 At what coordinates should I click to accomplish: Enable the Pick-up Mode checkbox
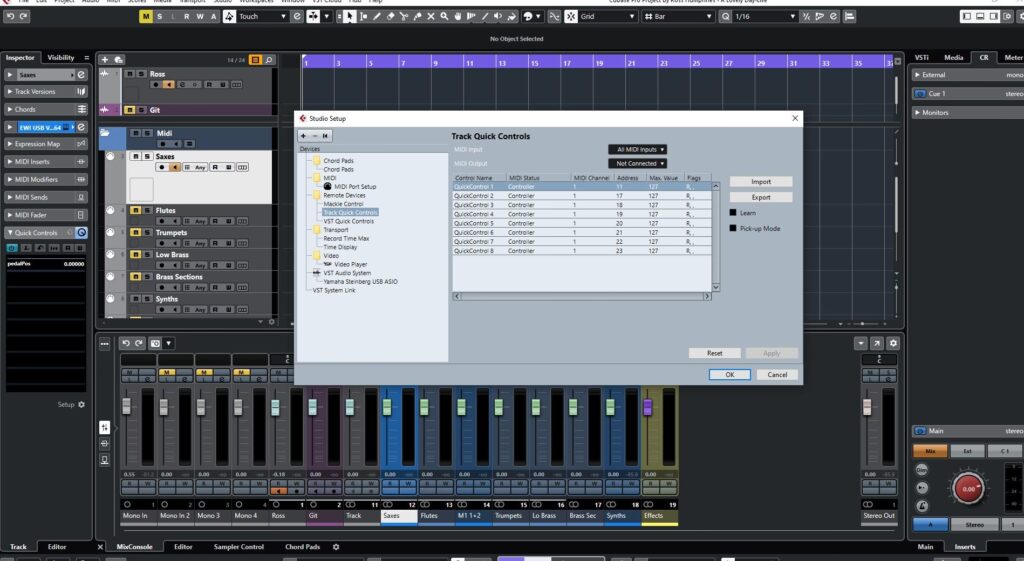(733, 229)
